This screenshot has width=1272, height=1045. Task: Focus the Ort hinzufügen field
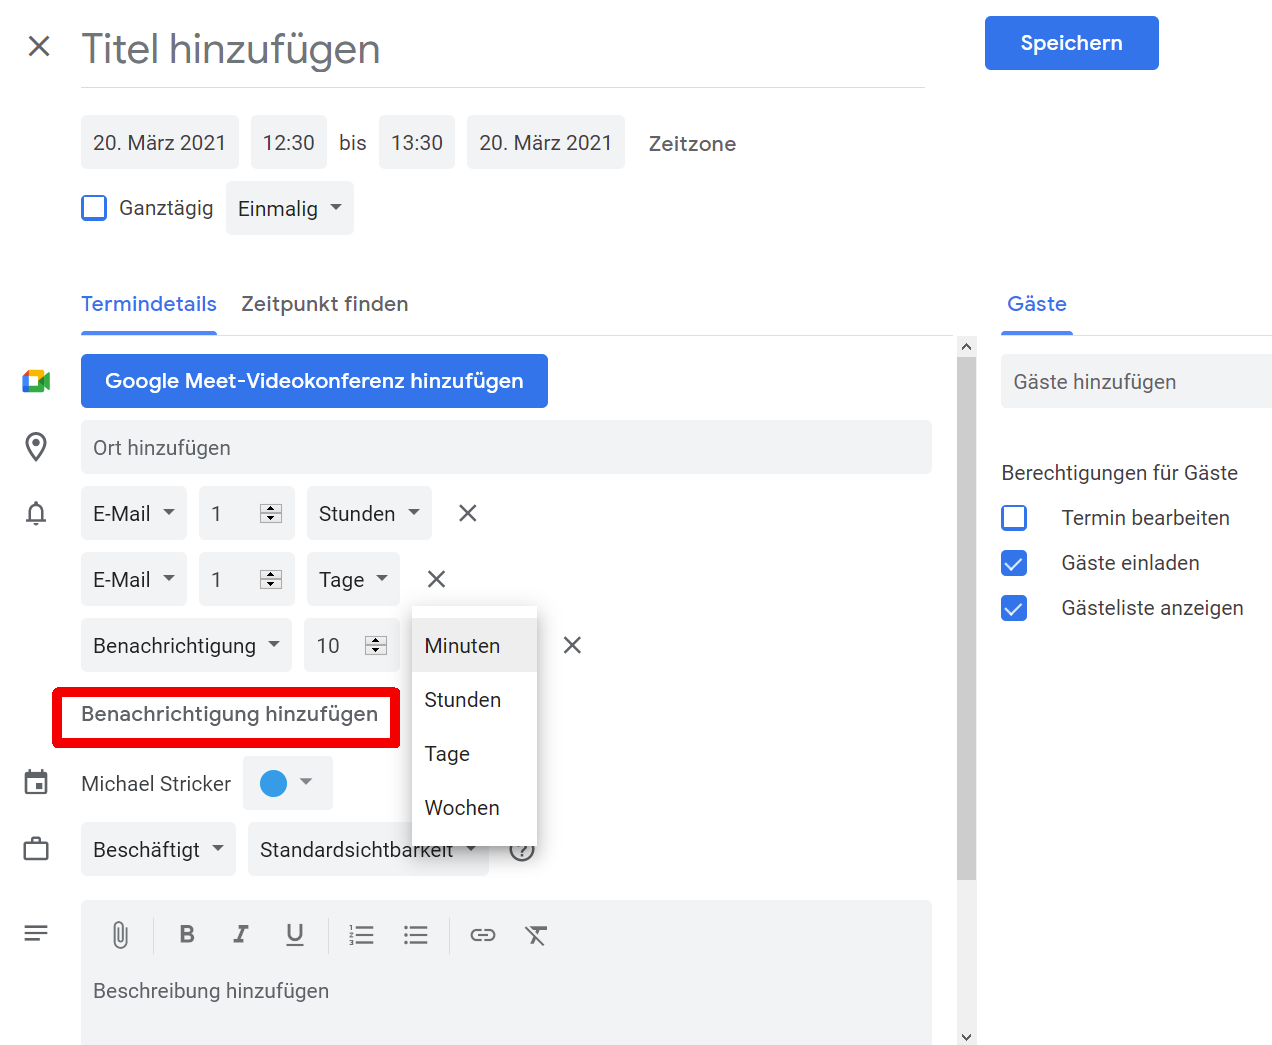(x=506, y=447)
